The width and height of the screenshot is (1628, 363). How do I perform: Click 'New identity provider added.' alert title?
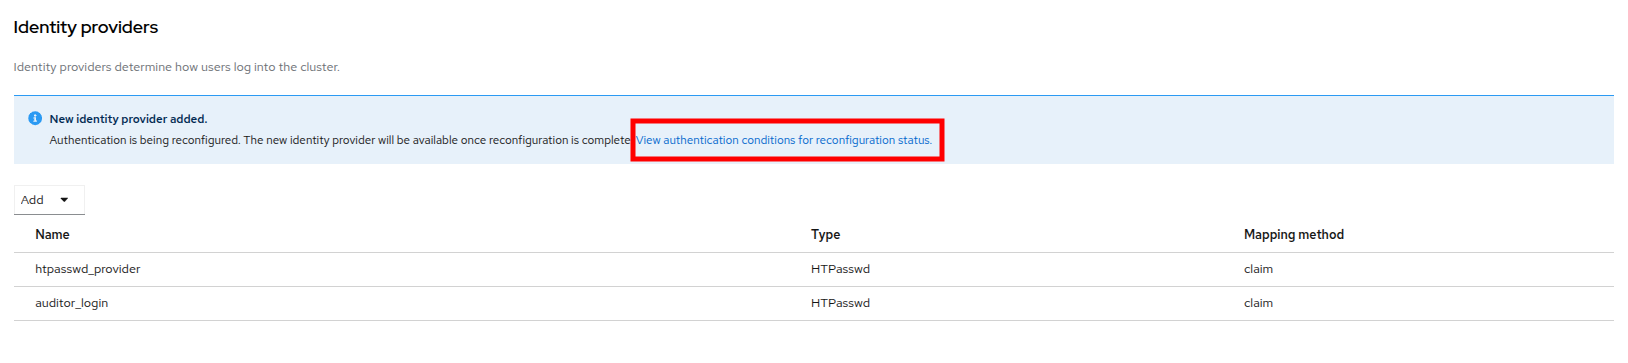[x=128, y=119]
